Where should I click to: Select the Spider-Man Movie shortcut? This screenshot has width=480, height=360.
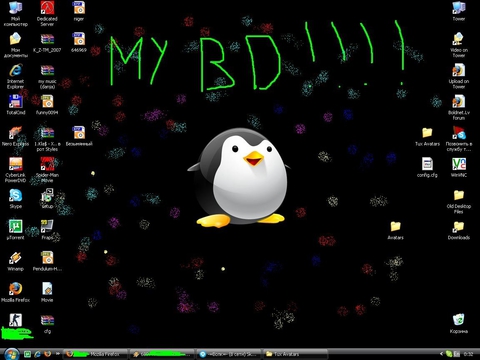coord(47,170)
